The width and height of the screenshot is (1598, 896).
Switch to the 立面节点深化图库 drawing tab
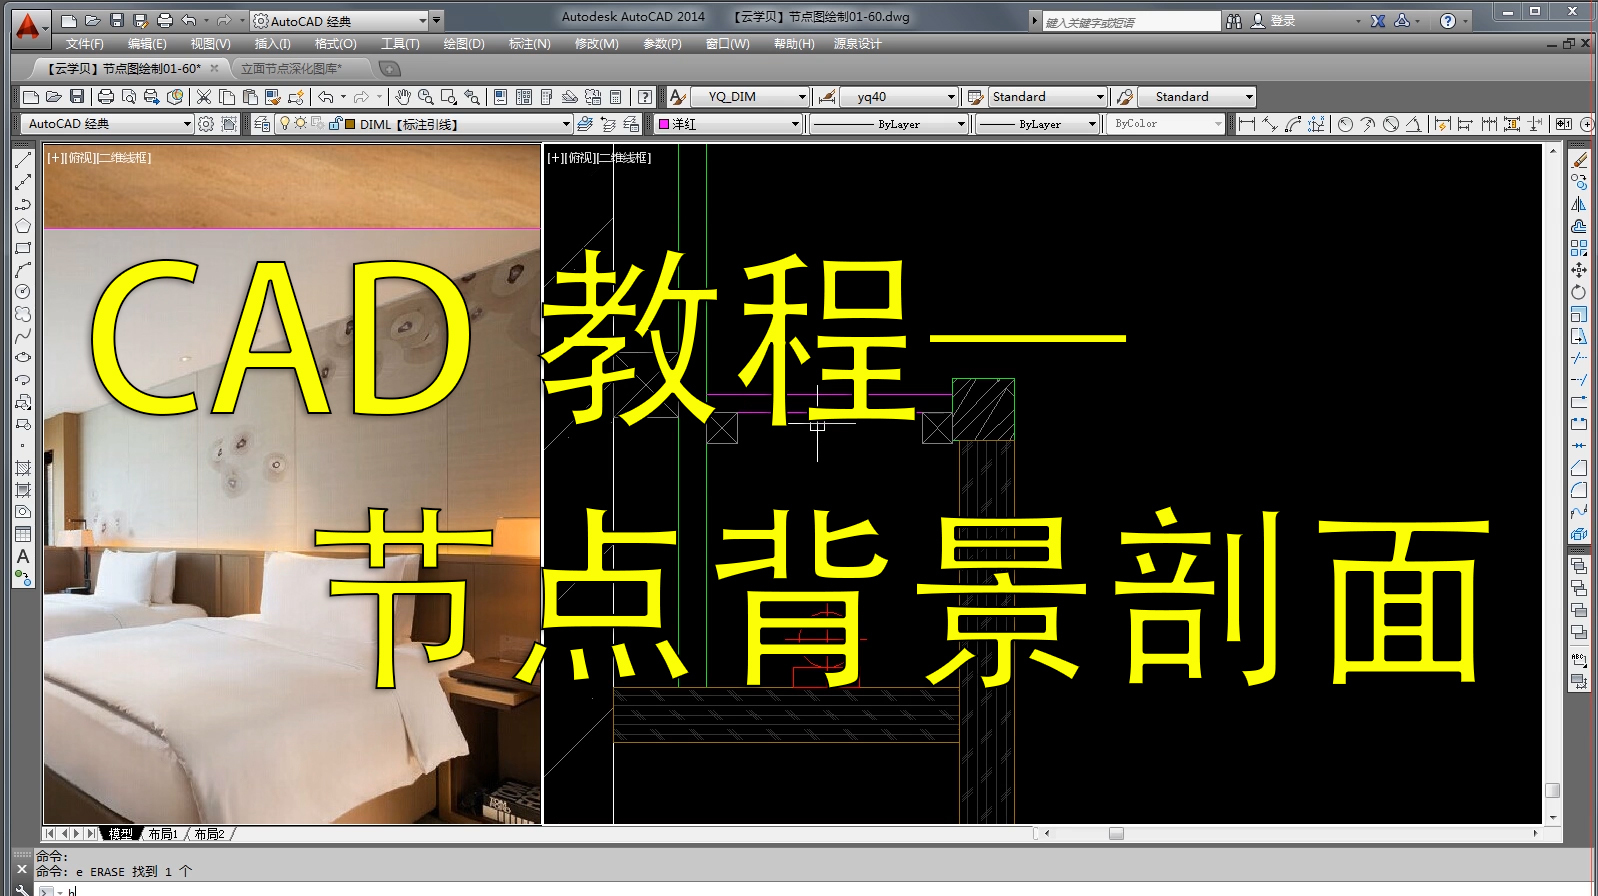291,68
